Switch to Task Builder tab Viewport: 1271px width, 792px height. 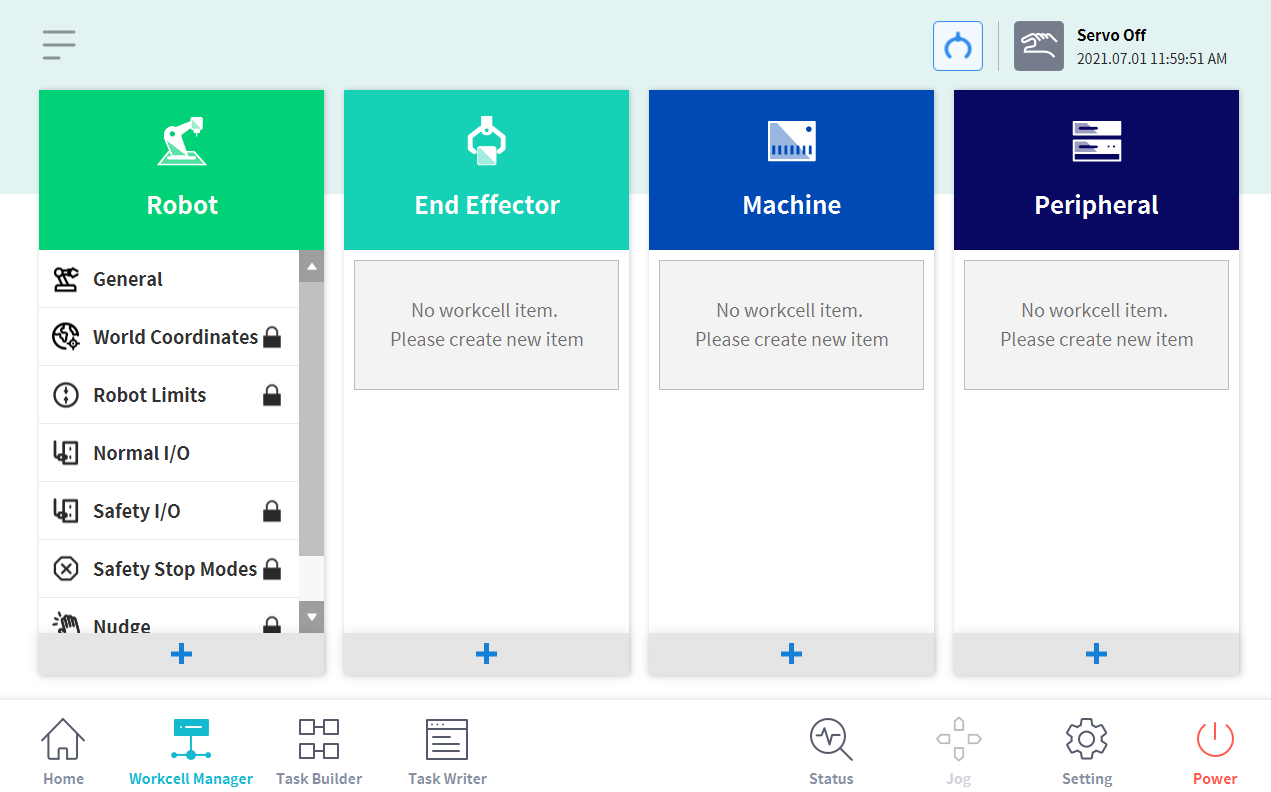319,751
